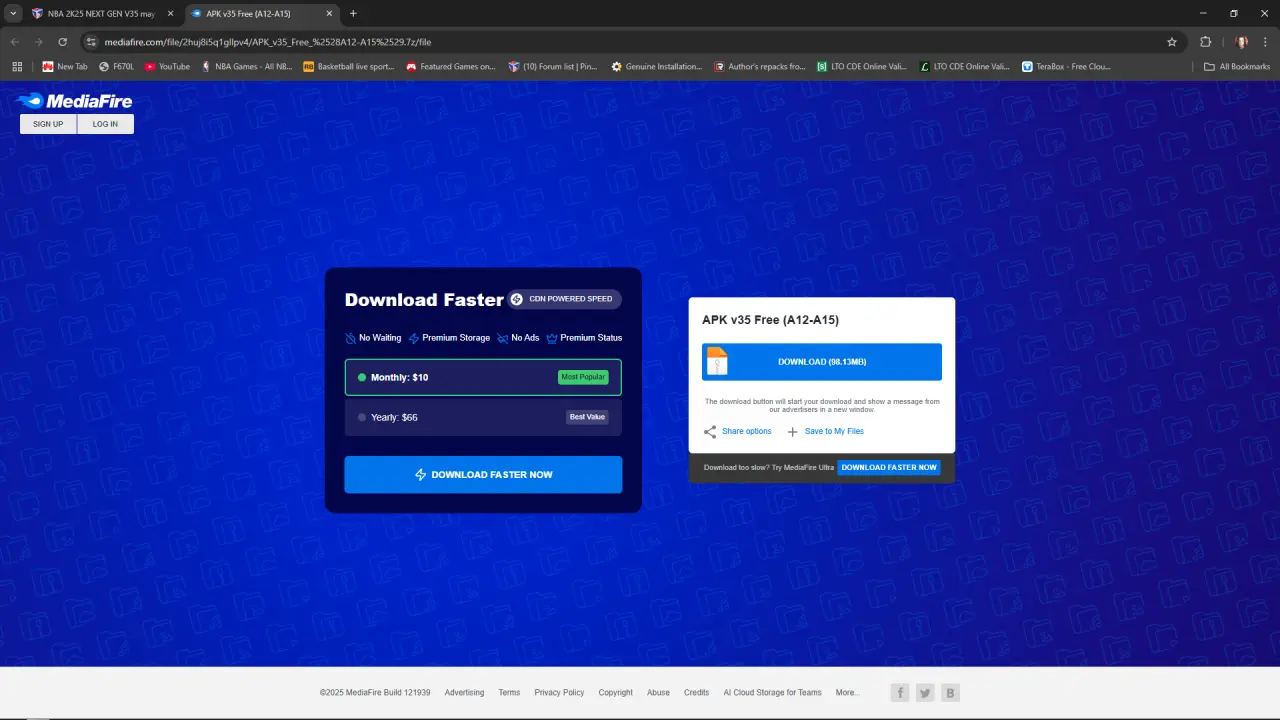Image resolution: width=1280 pixels, height=720 pixels.
Task: View site information icon in address bar
Action: pos(91,42)
